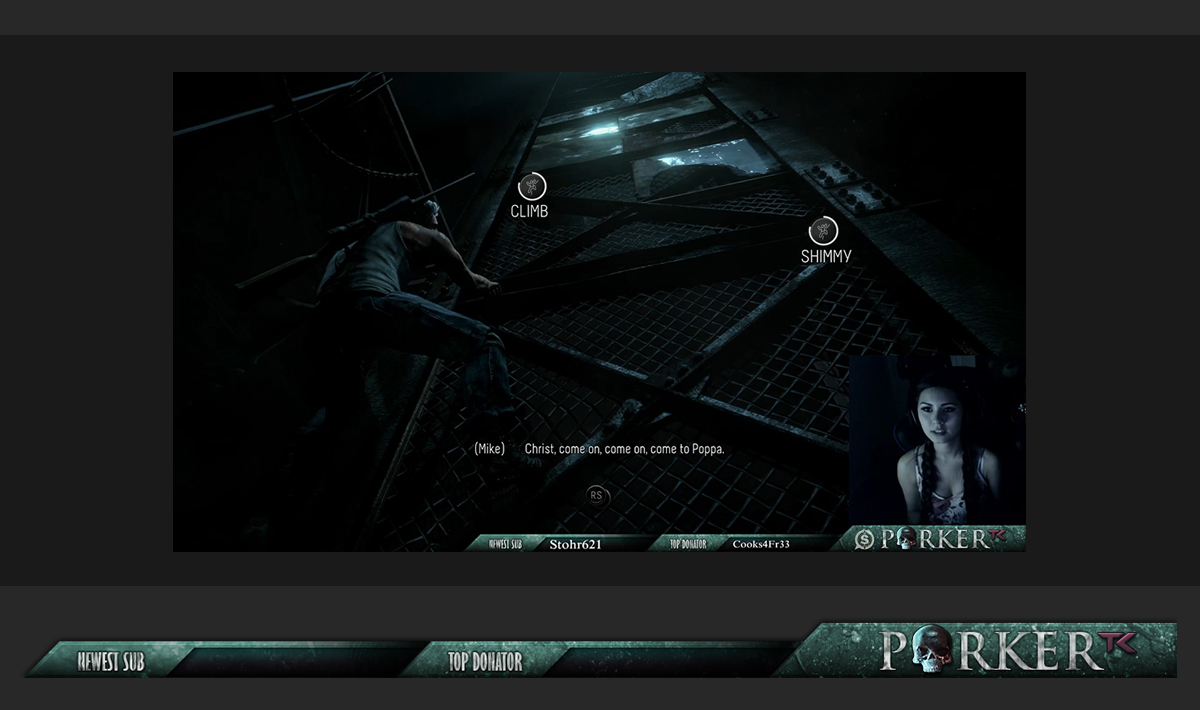Click the '(Mike)' speaker name in subtitles

tap(489, 449)
